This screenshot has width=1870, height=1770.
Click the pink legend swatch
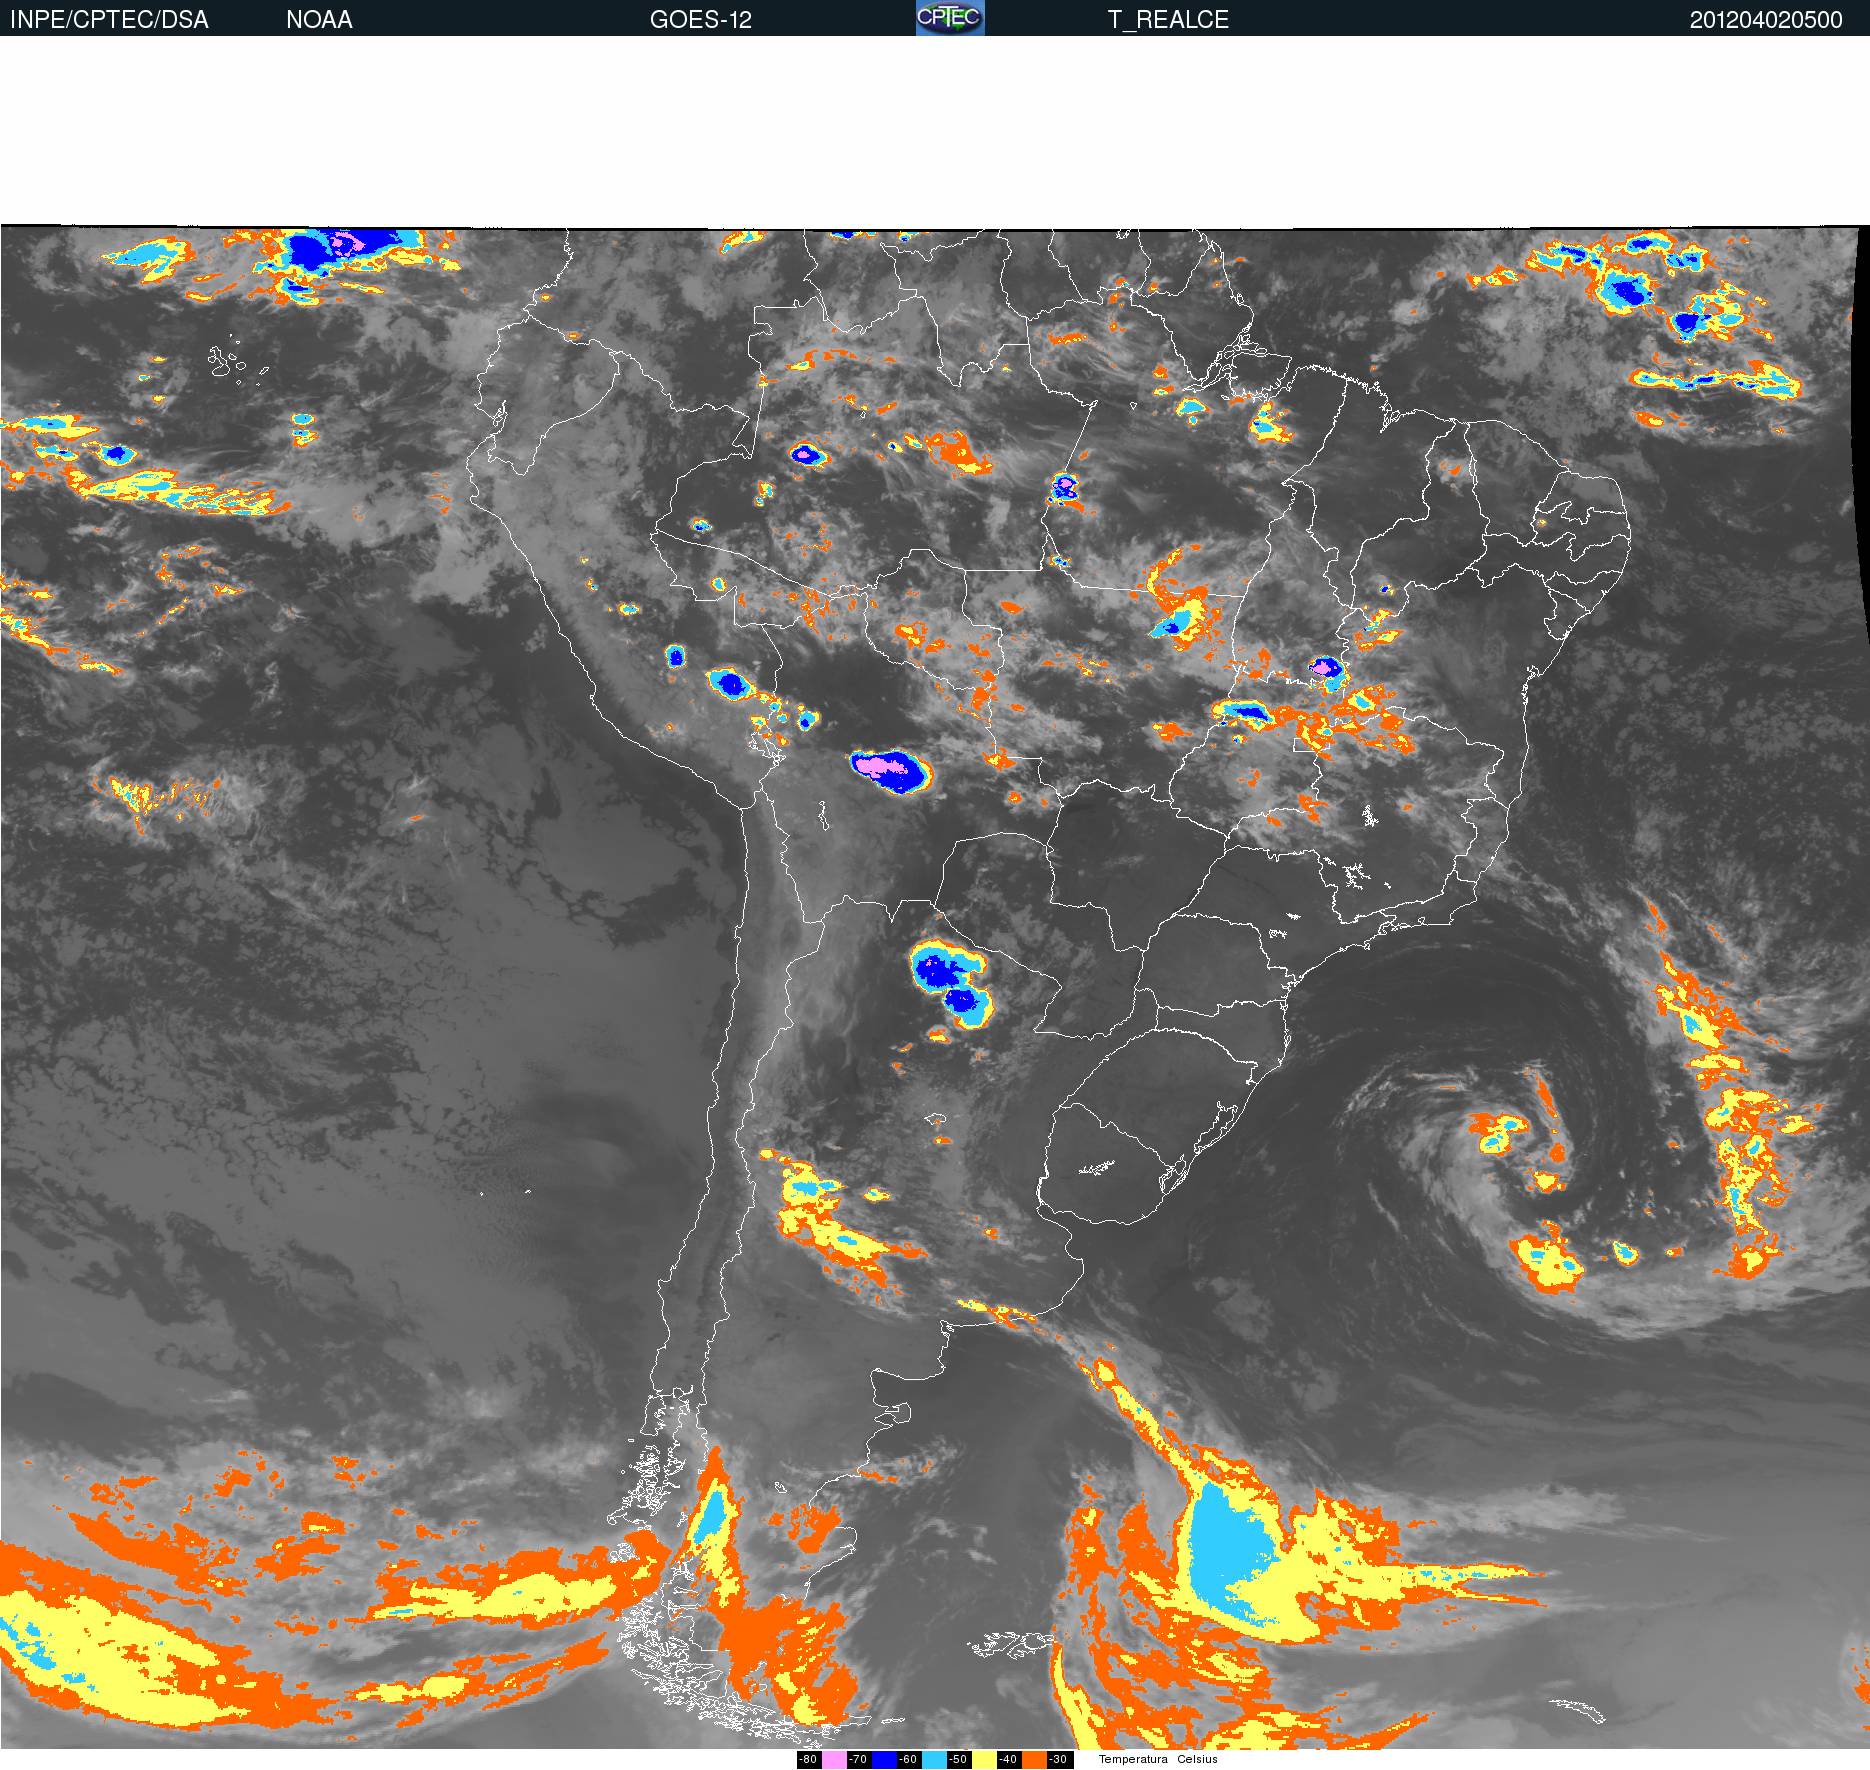pos(834,1759)
